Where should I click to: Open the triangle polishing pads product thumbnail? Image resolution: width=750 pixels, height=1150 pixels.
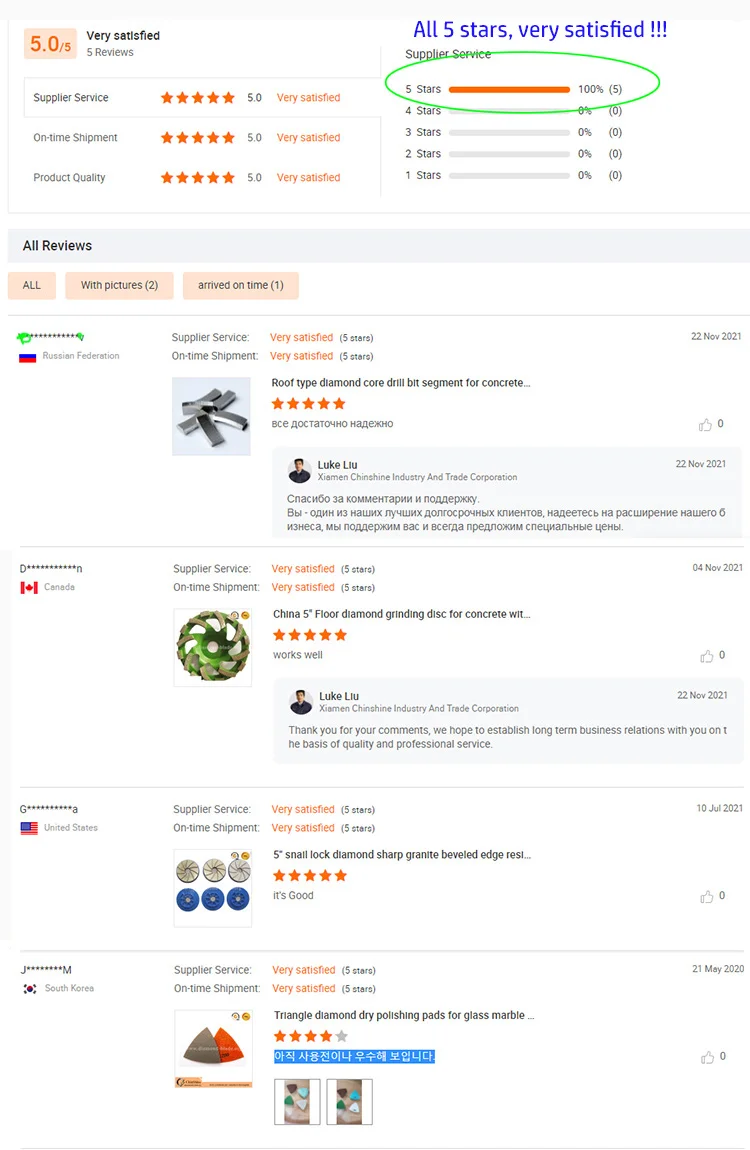[x=213, y=1049]
